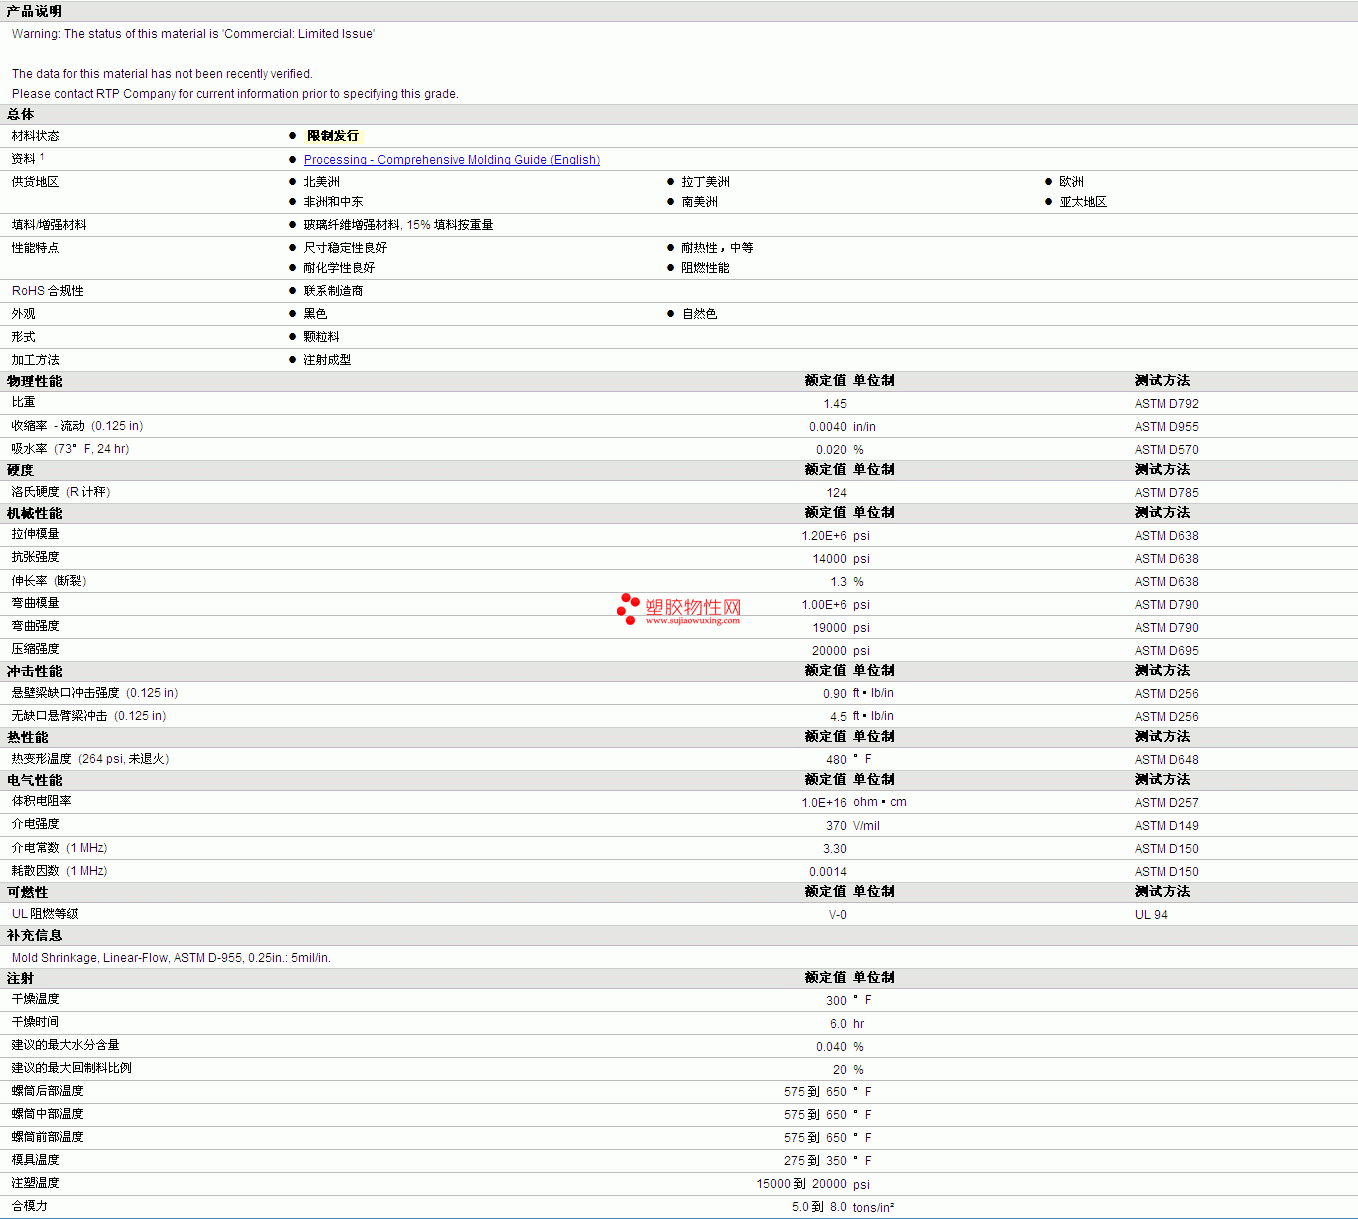
Task: Click the 物理性能 section heading
Action: click(x=34, y=381)
